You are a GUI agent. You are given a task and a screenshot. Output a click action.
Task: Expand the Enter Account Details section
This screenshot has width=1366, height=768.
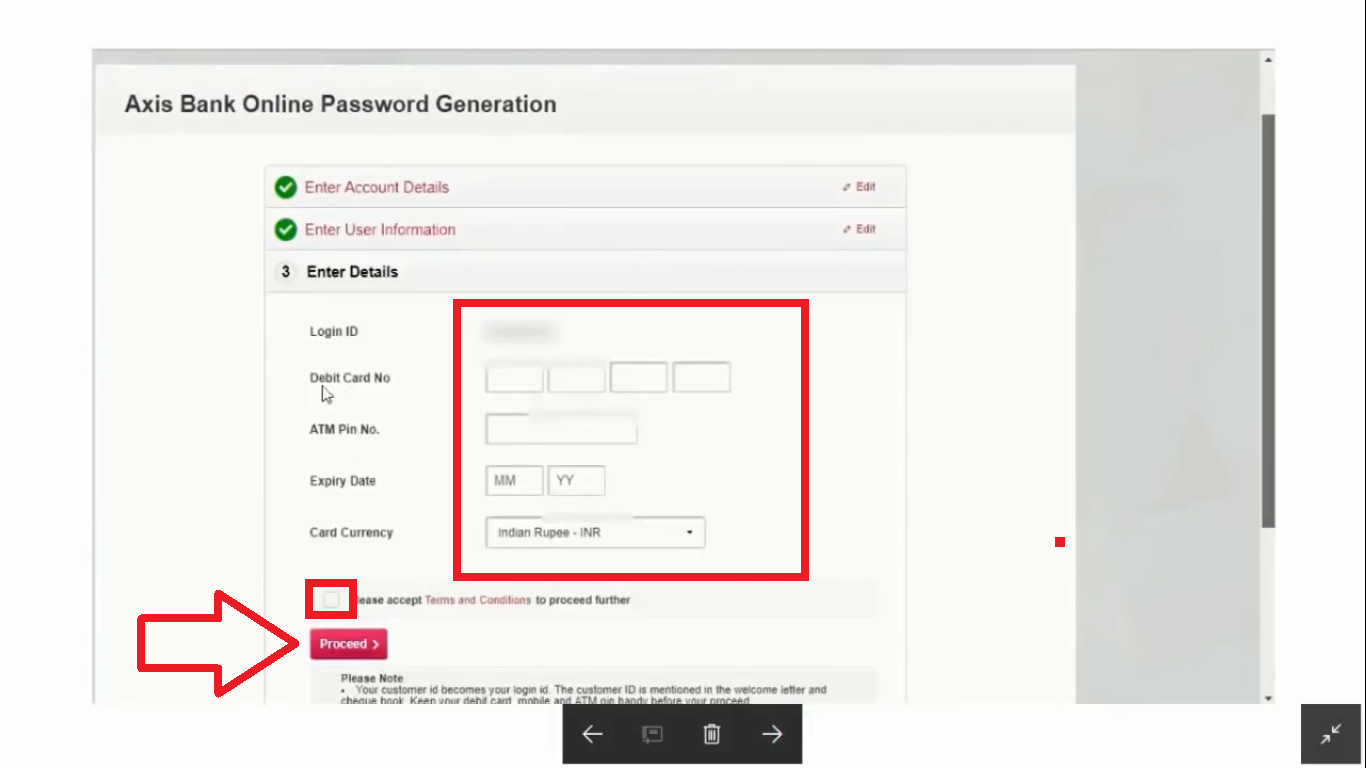point(377,187)
